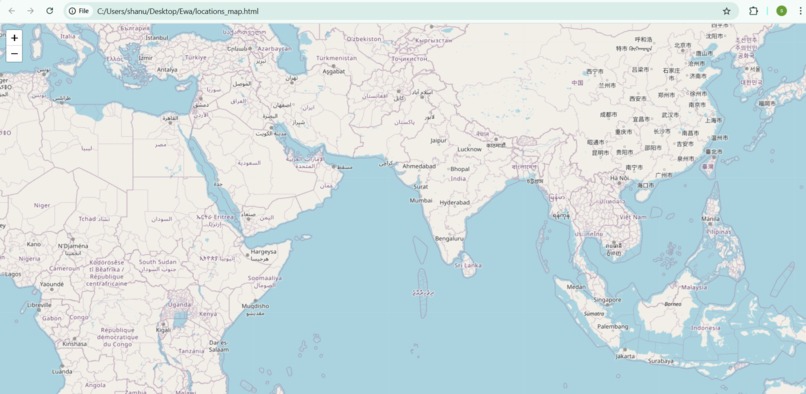Click the Kinshasa city label
This screenshot has width=806, height=394.
coord(75,344)
